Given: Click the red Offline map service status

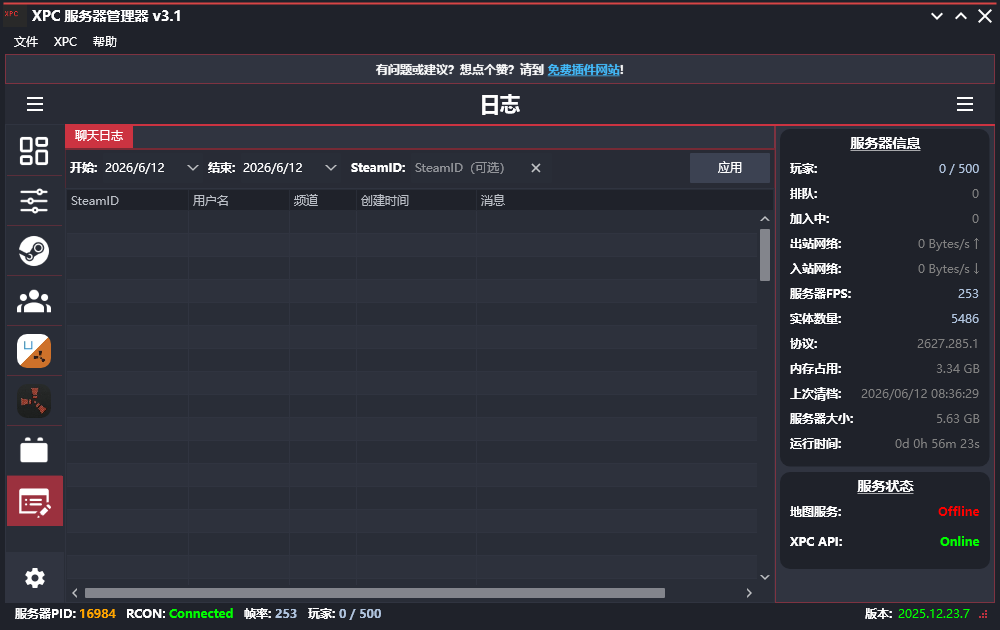Looking at the screenshot, I should click(959, 511).
